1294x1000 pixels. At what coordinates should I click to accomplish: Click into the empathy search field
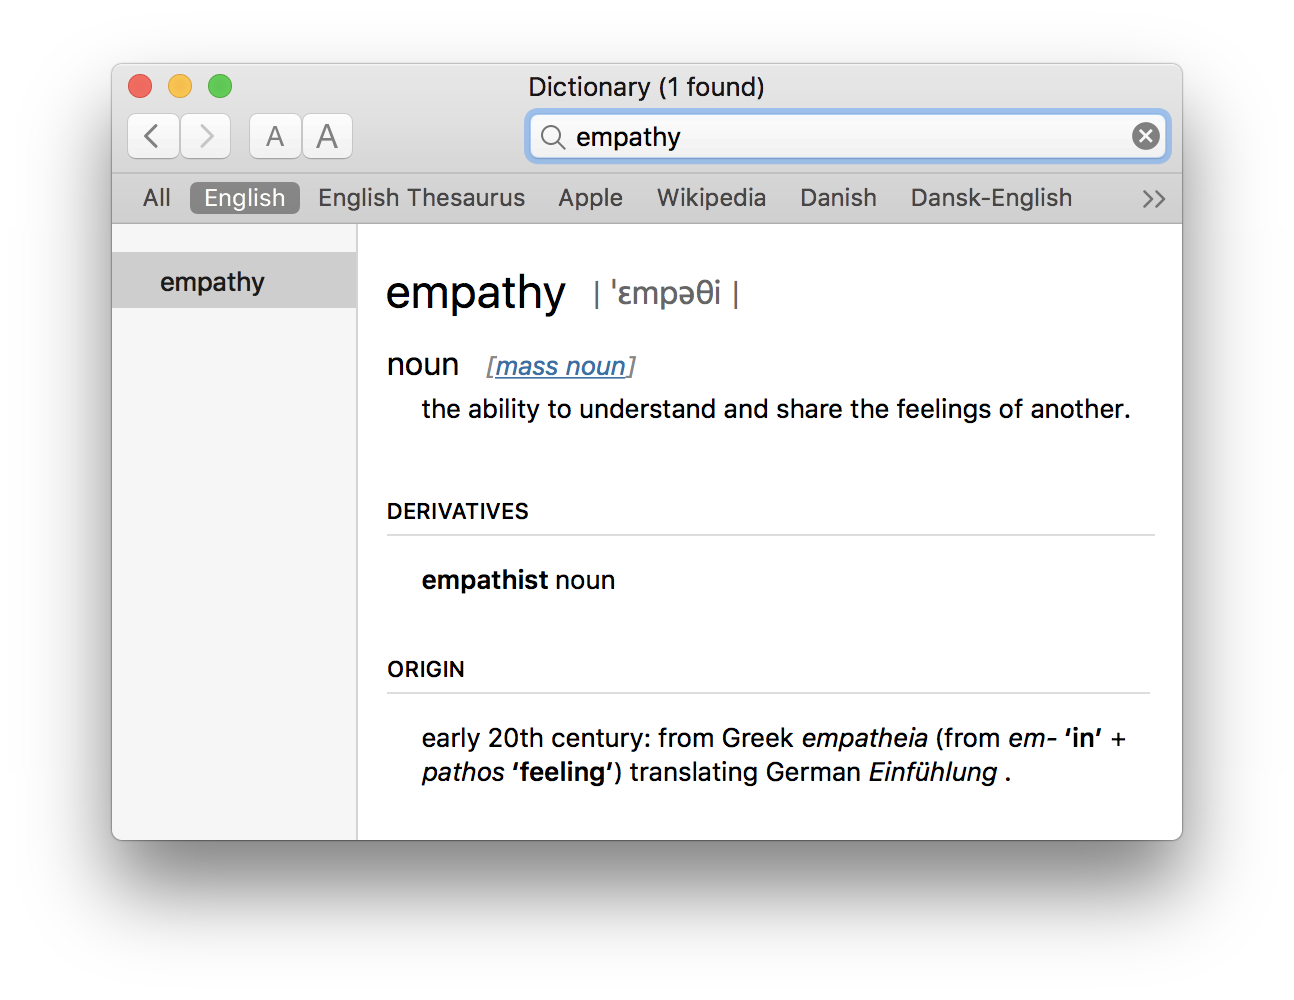coord(848,136)
